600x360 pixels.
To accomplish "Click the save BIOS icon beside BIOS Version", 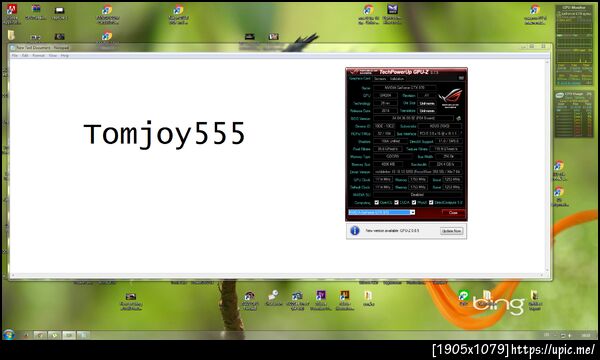I will [x=458, y=118].
